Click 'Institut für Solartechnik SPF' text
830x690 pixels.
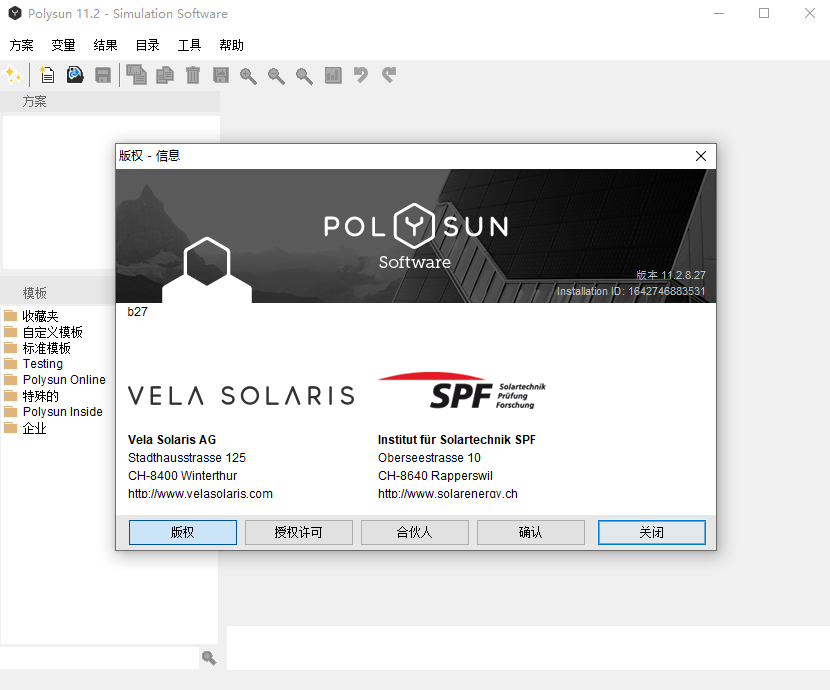(x=457, y=440)
